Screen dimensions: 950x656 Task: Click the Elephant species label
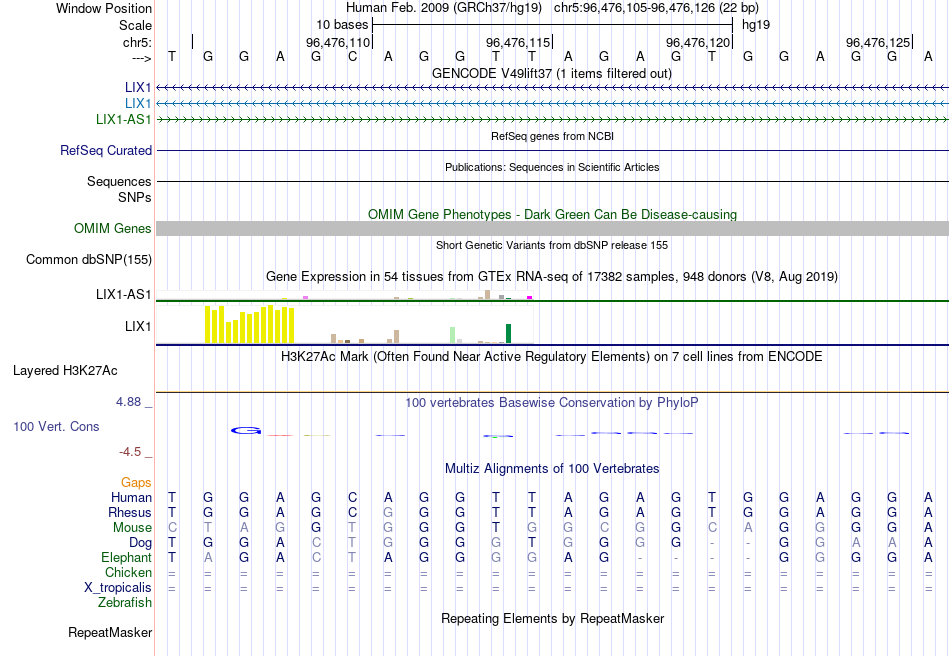tap(127, 557)
